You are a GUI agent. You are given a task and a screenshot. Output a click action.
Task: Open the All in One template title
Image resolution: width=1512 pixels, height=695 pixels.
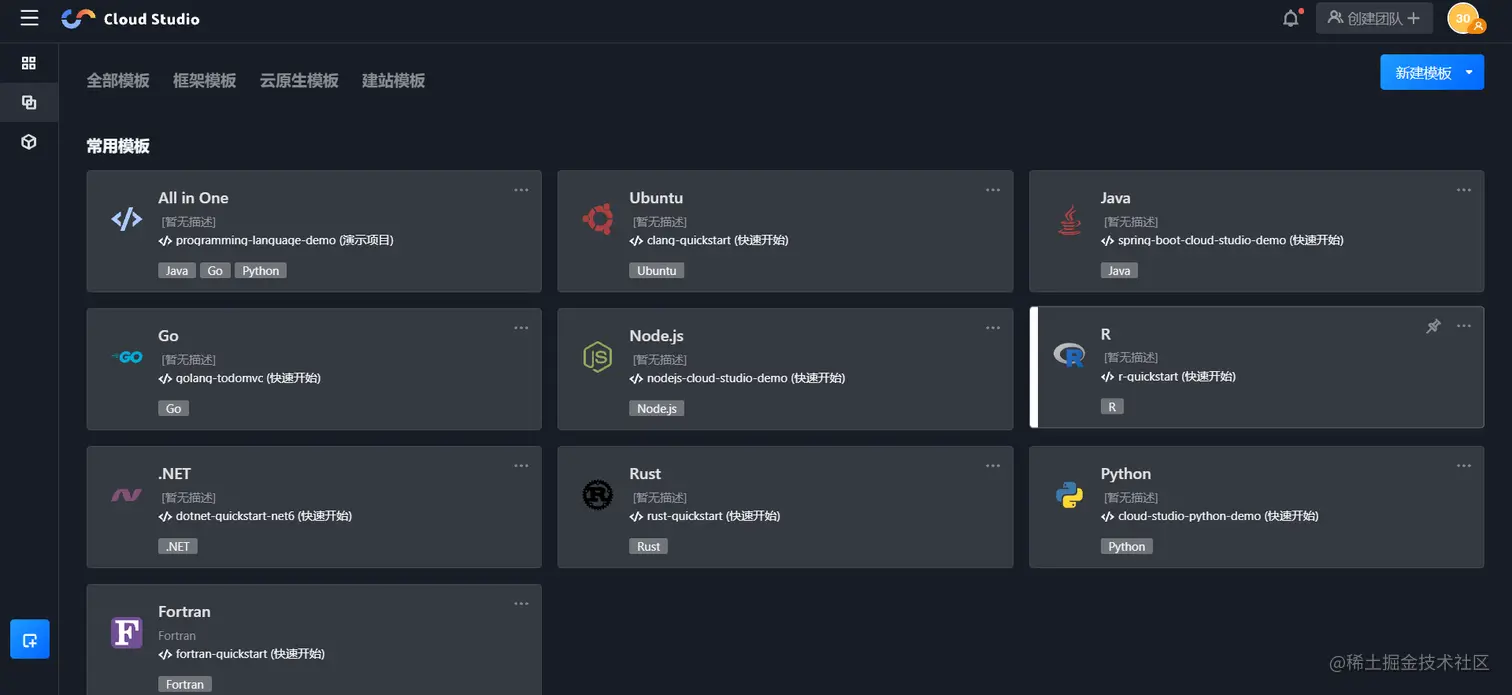[193, 198]
